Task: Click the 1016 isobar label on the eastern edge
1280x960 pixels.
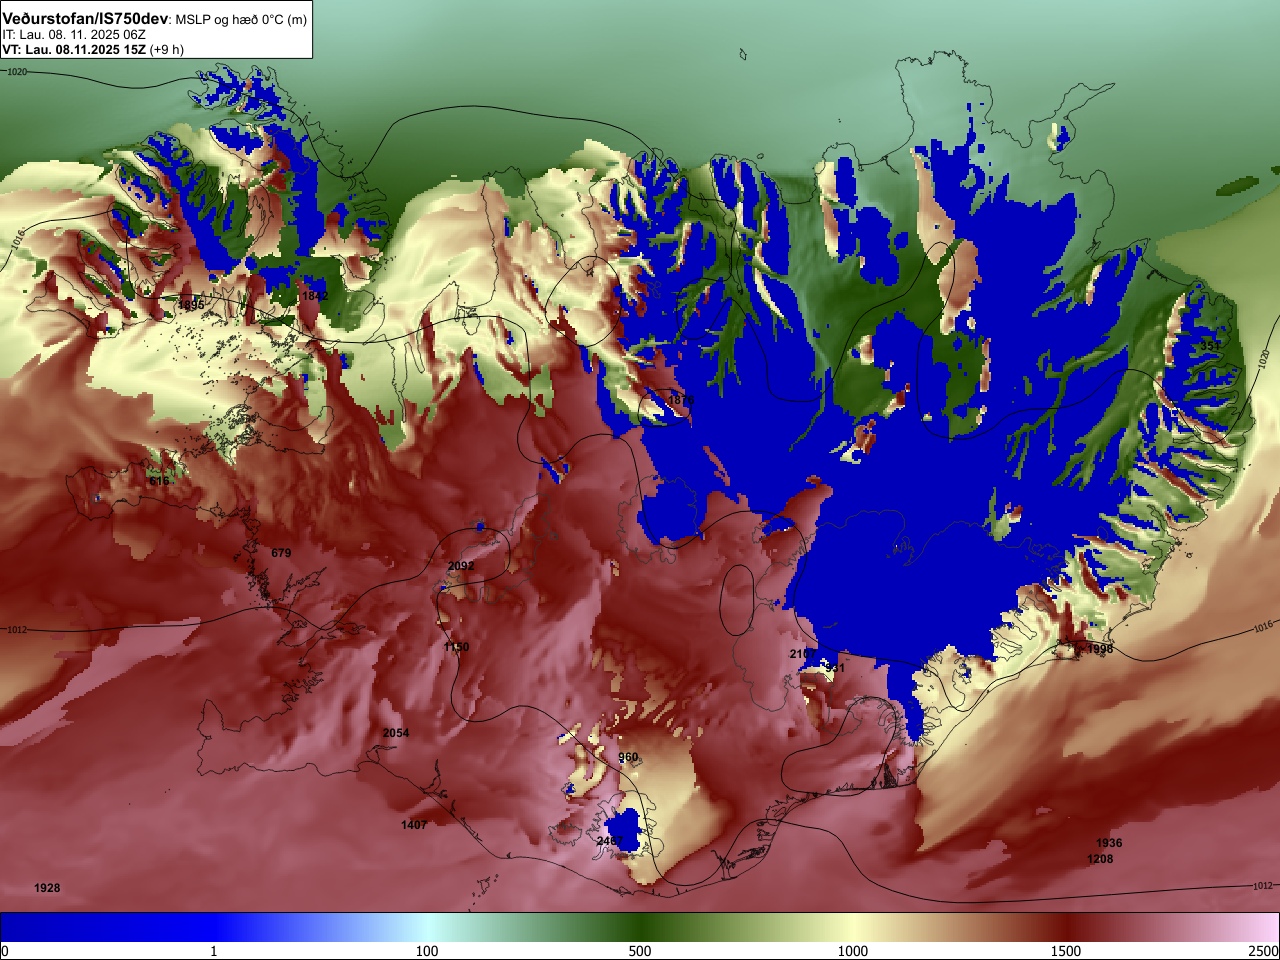Action: pyautogui.click(x=1263, y=627)
